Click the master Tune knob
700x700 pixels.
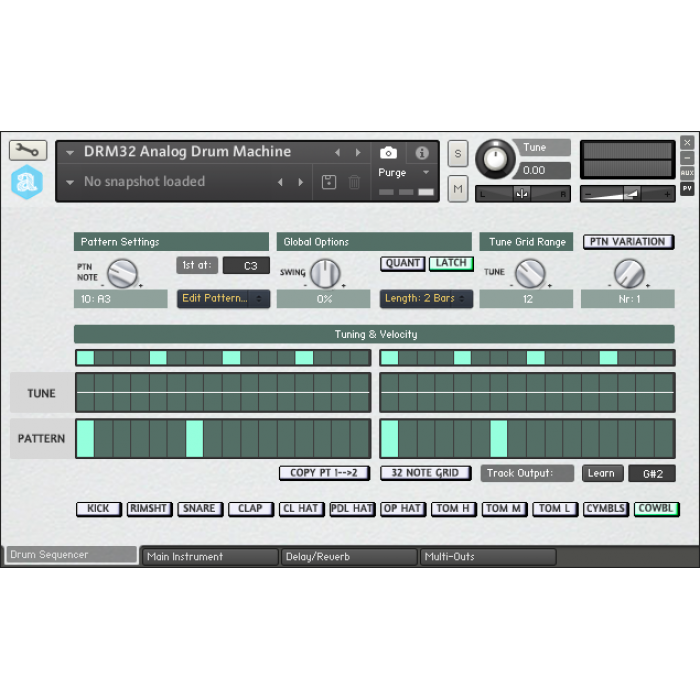pyautogui.click(x=495, y=159)
